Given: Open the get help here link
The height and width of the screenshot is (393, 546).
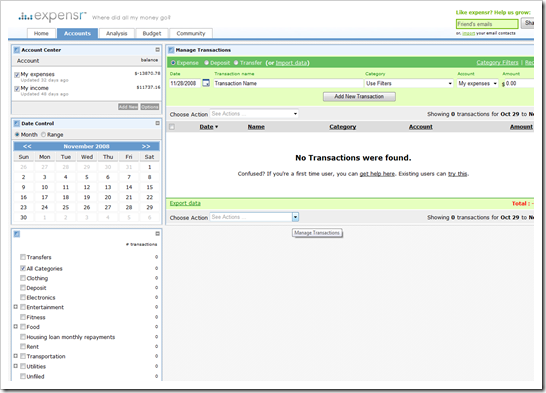Looking at the screenshot, I should click(x=377, y=174).
